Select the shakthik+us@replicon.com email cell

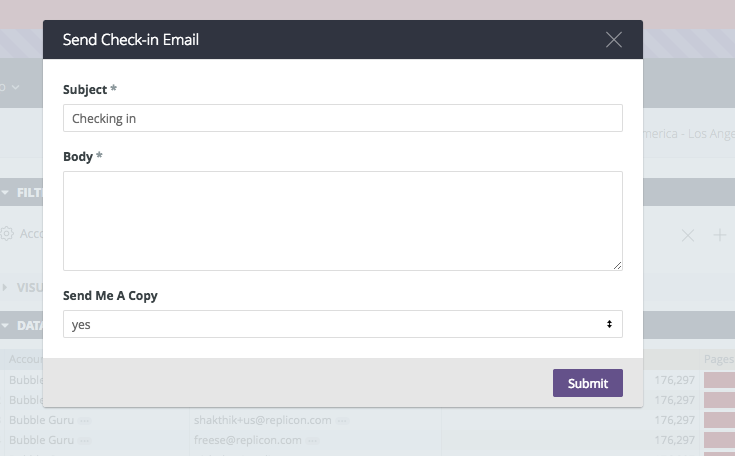pos(262,420)
